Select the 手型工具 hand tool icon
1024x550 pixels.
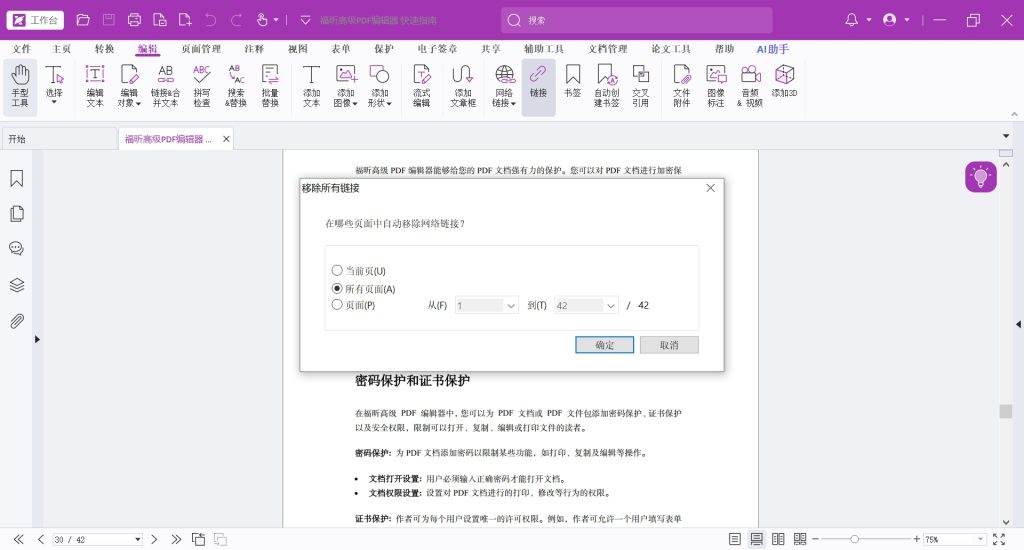20,86
